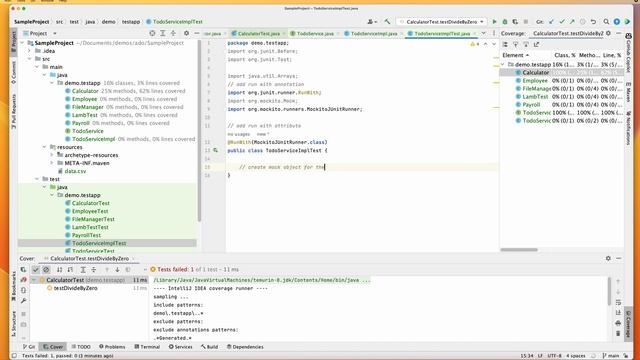
Task: Open the Build tool window tab
Action: click(209, 347)
